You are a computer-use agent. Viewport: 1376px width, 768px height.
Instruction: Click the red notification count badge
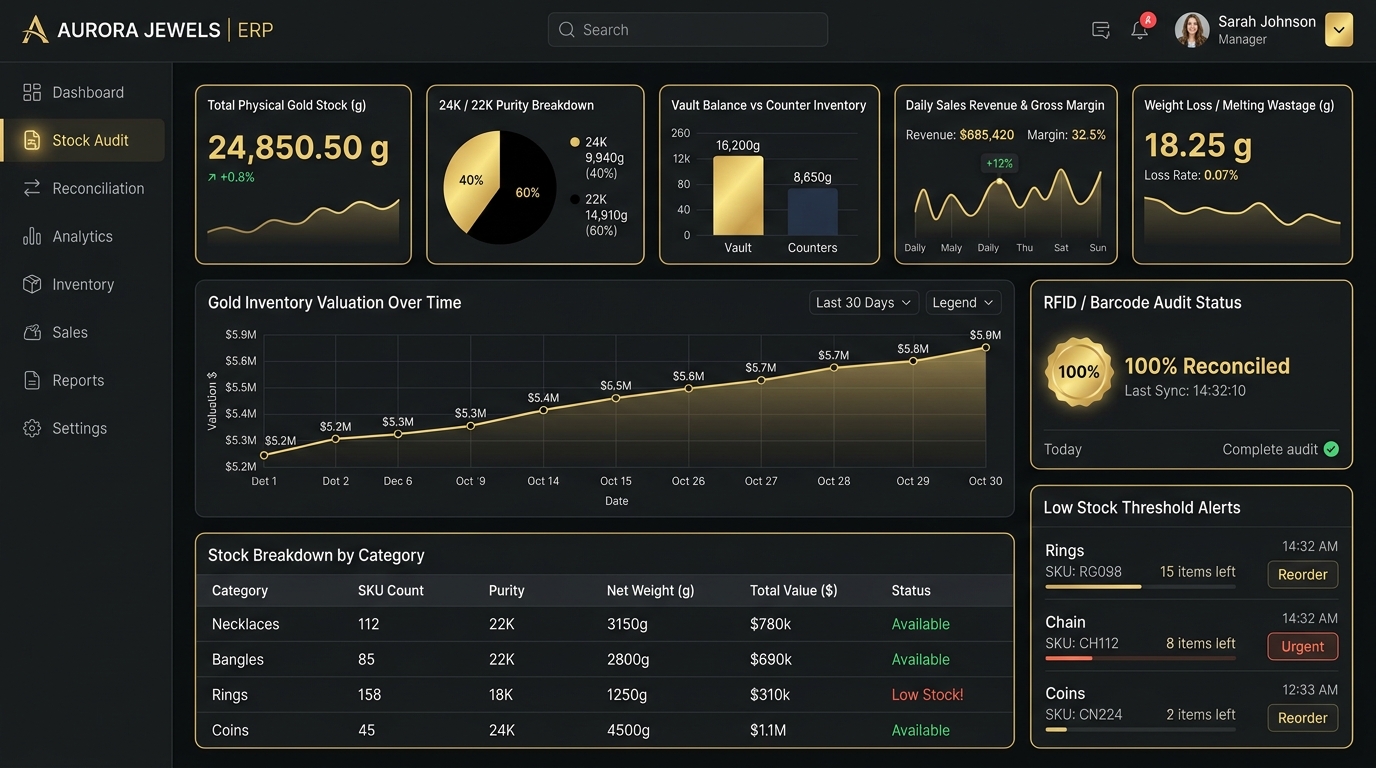(x=1148, y=19)
